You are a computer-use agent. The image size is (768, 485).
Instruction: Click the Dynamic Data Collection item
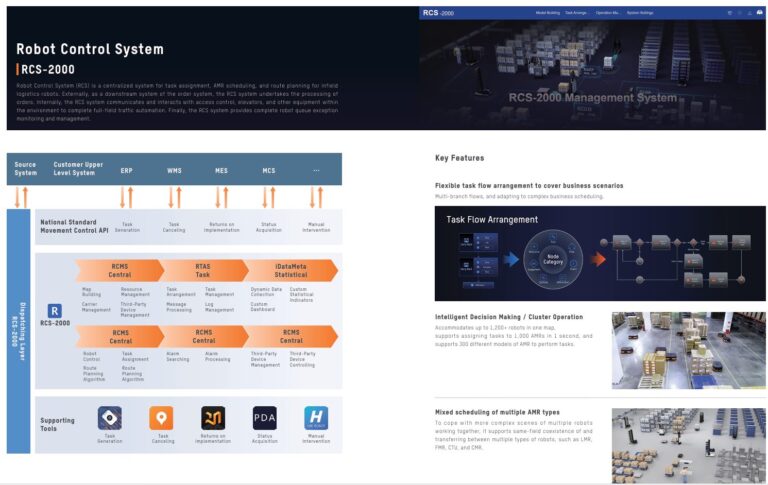[266, 292]
